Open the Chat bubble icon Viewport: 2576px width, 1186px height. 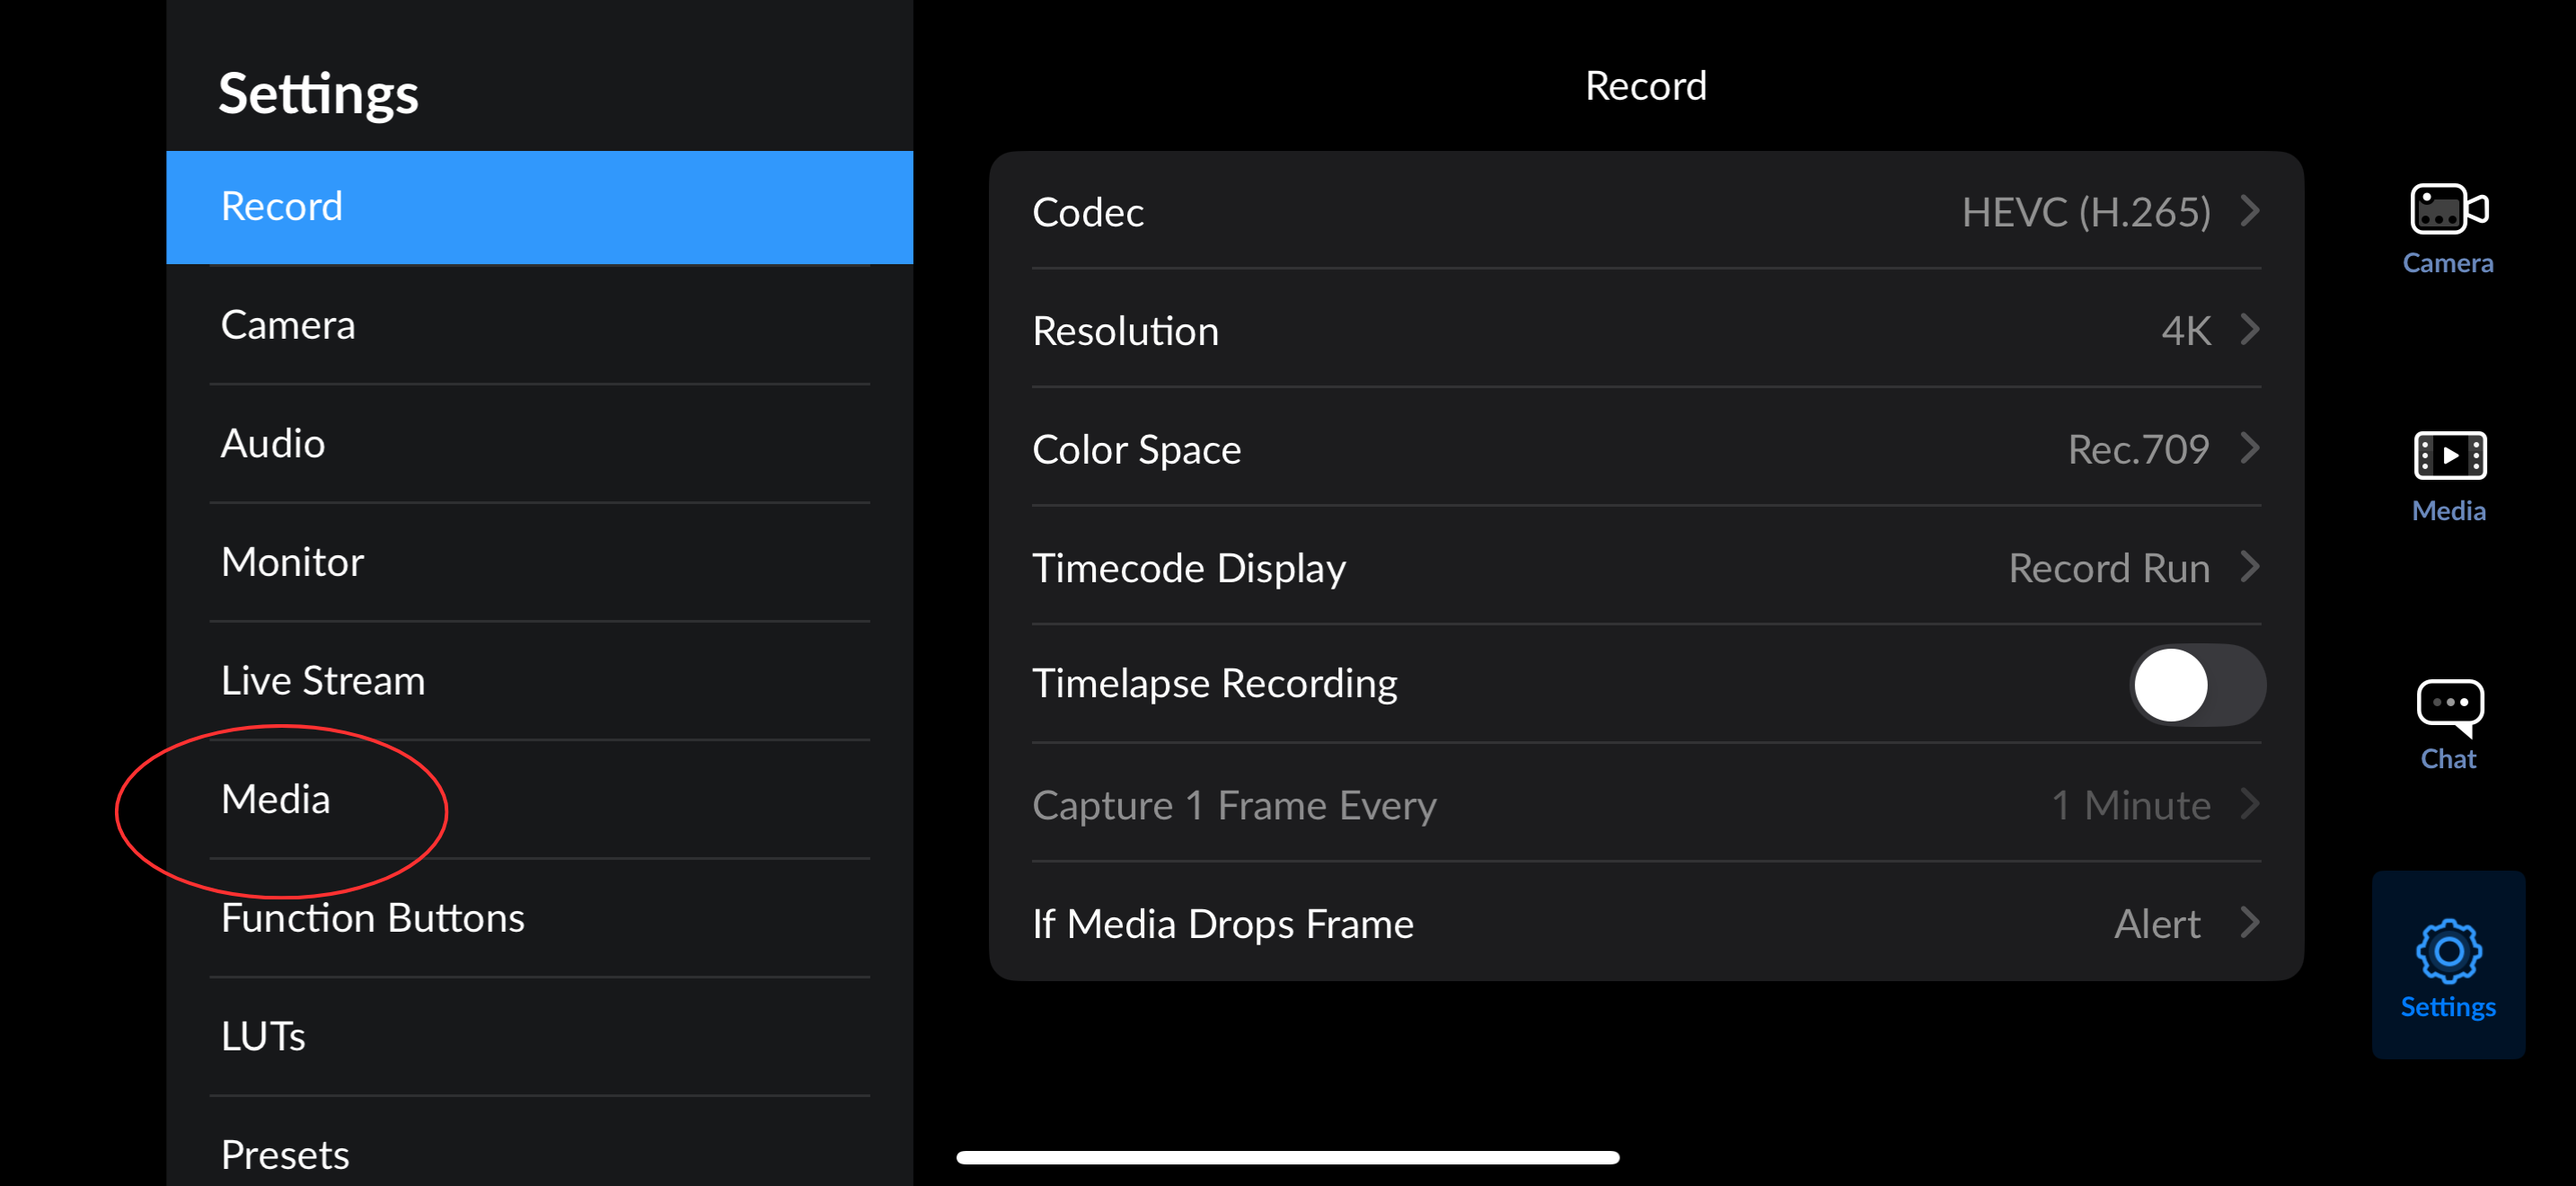point(2447,706)
